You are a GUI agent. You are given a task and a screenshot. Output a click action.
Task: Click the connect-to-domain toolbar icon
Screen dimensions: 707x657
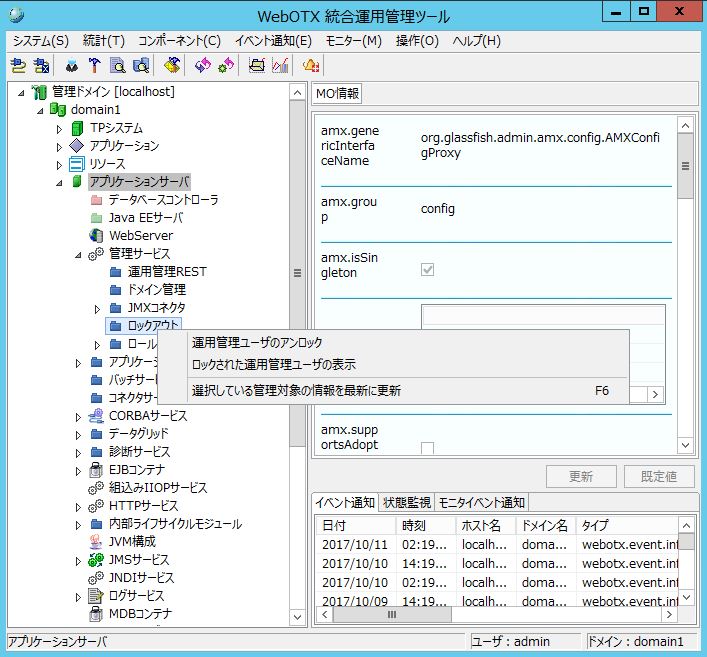click(18, 66)
